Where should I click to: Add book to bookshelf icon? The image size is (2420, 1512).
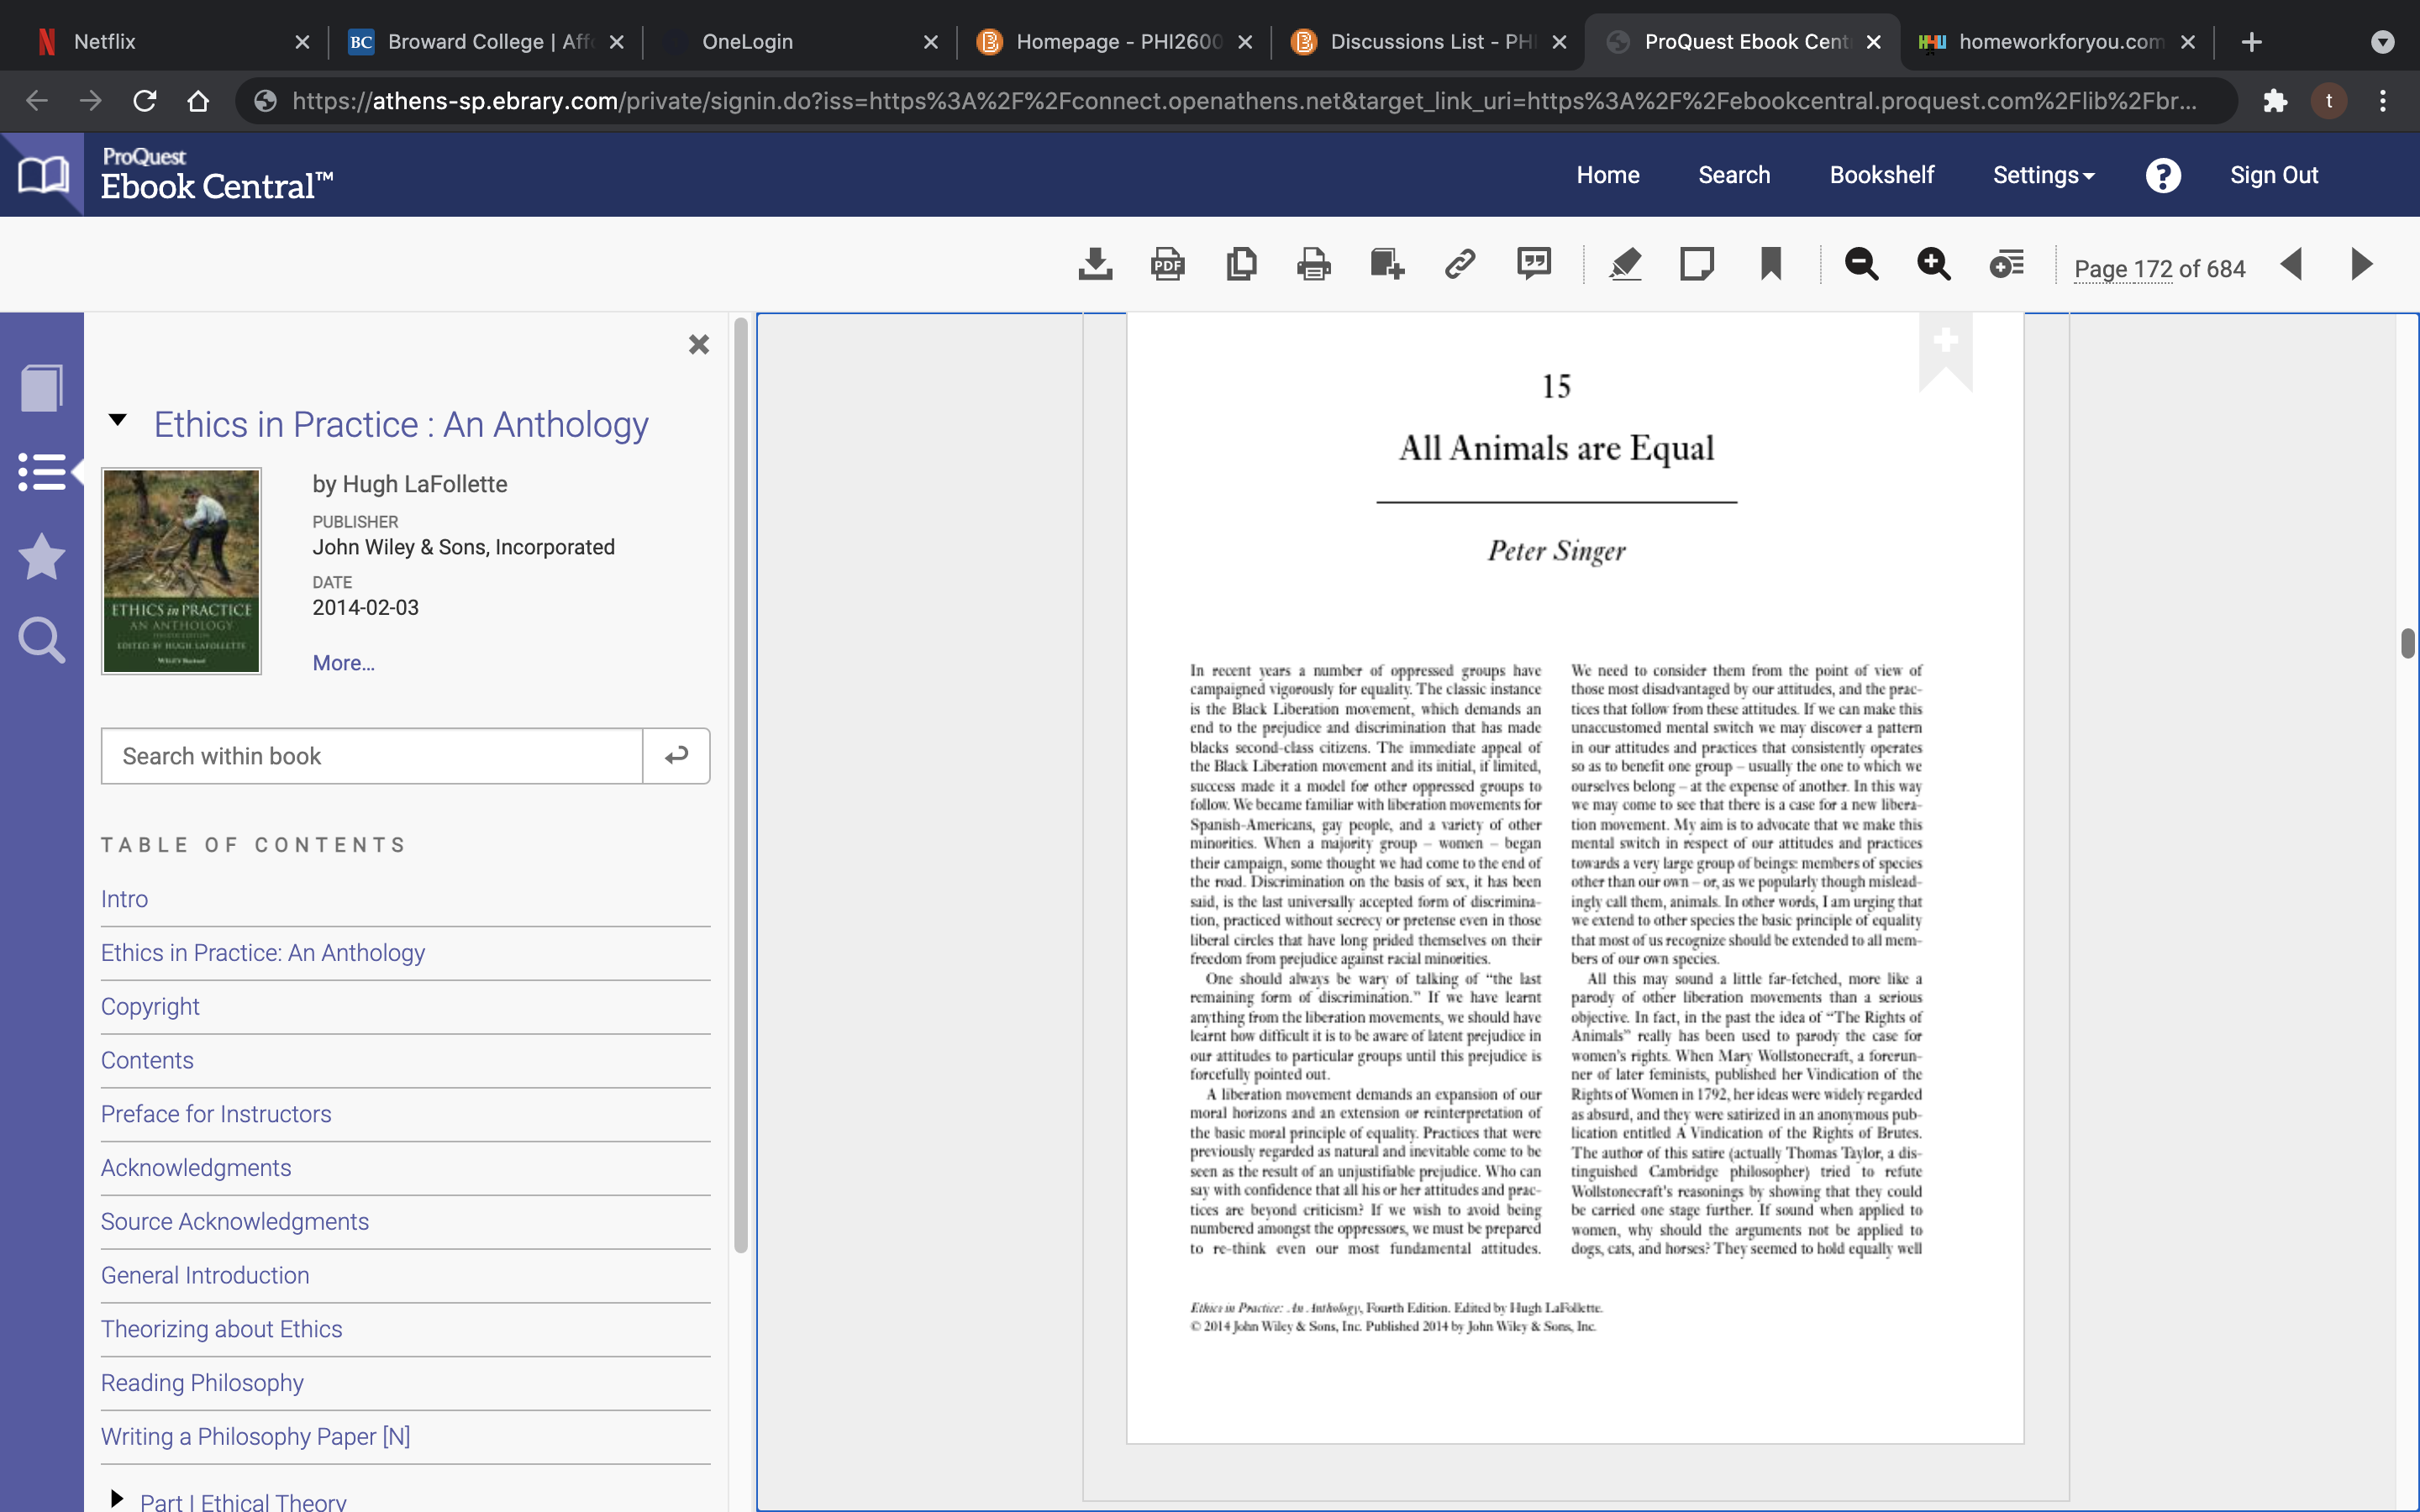(x=1387, y=265)
